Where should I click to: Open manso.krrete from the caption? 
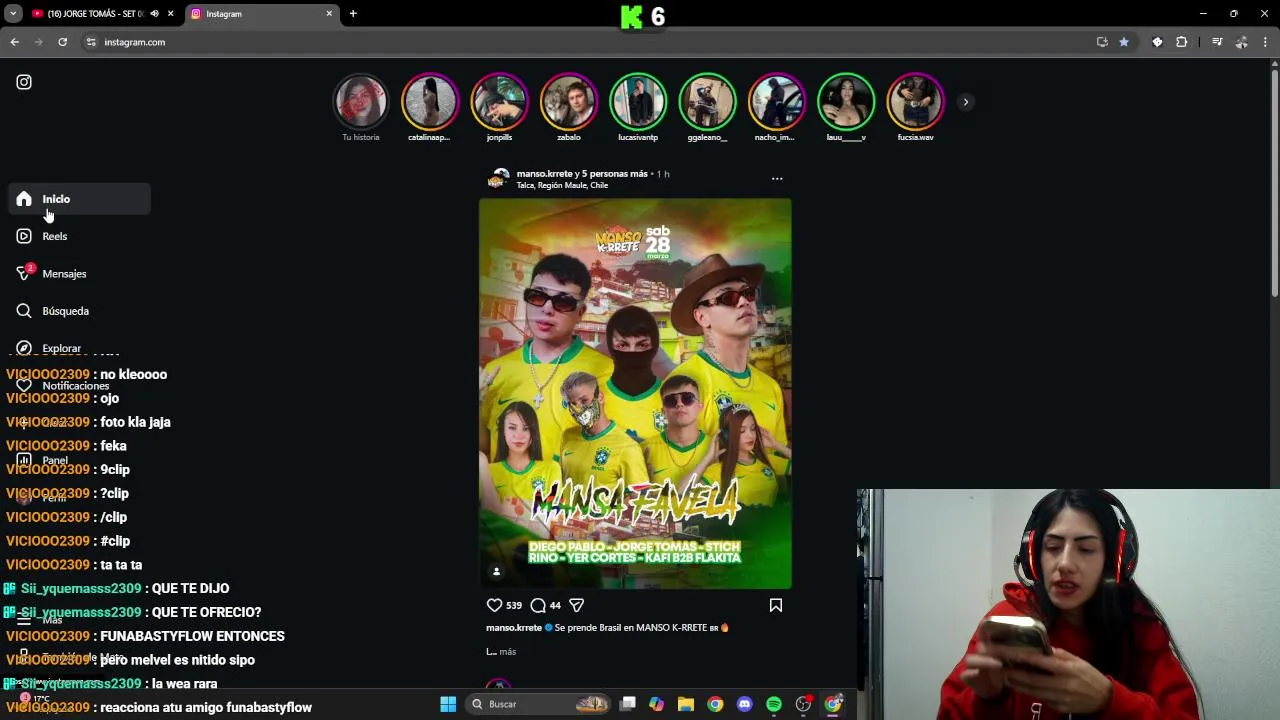(x=514, y=628)
